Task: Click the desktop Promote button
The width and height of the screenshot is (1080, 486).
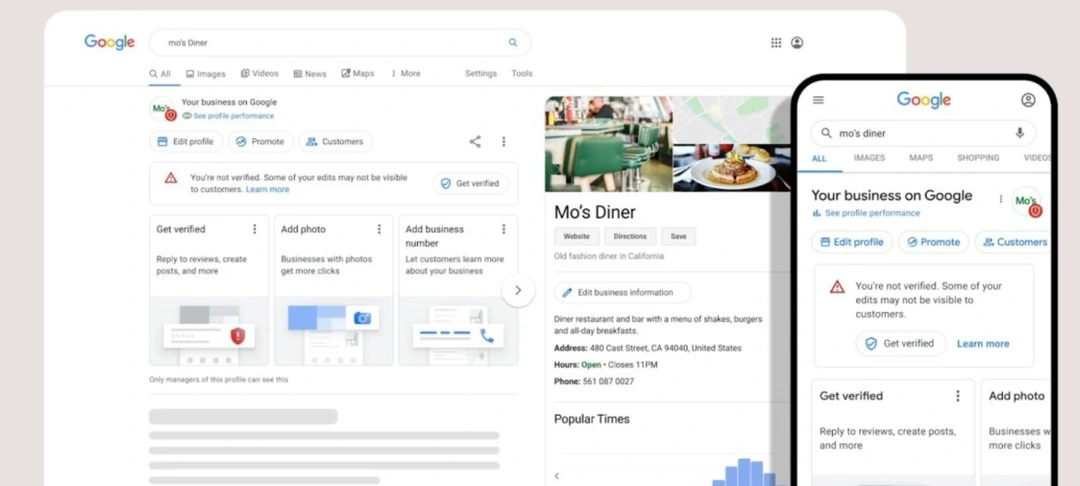Action: [260, 142]
